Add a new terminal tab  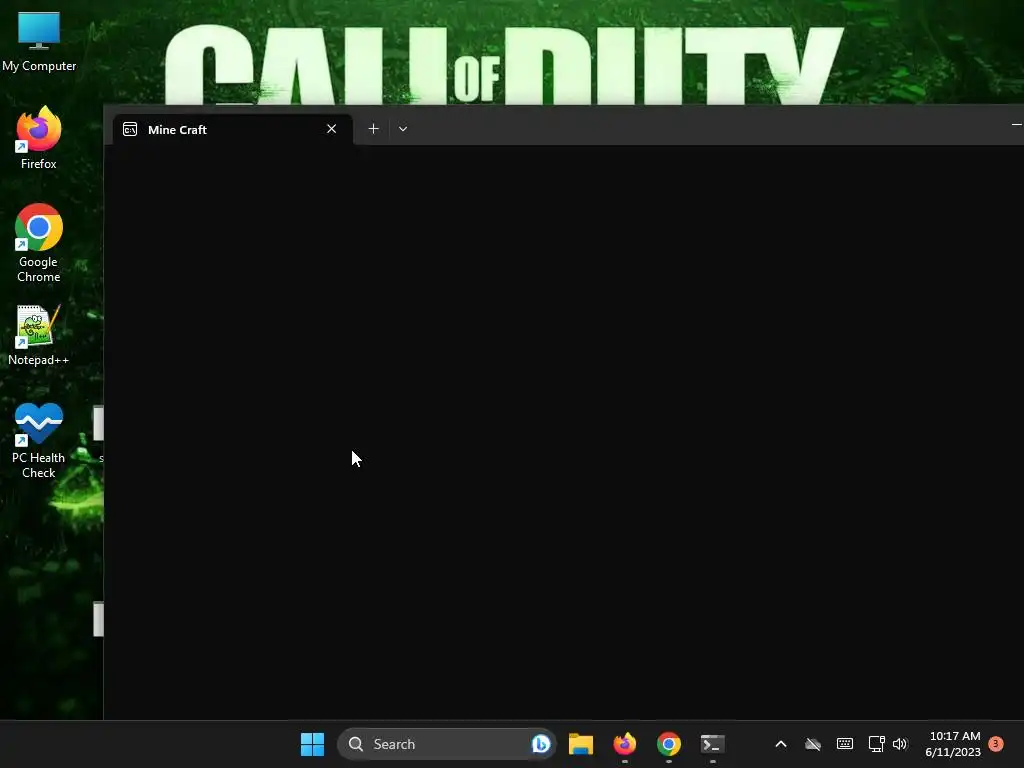point(374,129)
